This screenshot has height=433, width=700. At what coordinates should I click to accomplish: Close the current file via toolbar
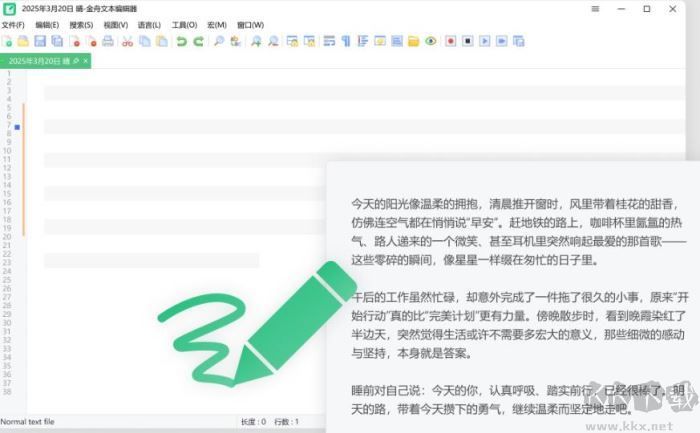[x=75, y=42]
